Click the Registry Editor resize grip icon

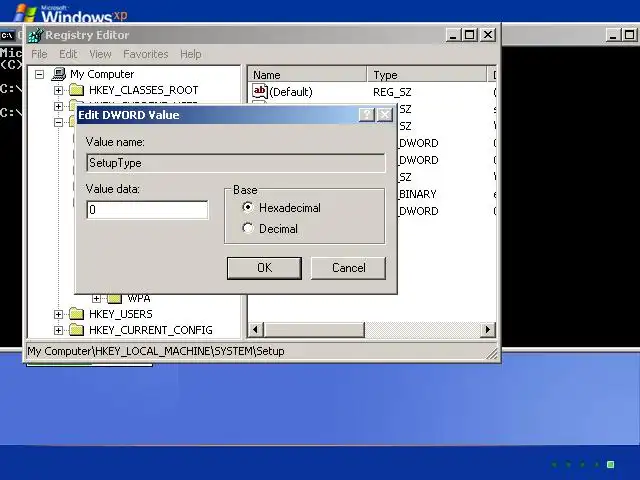(x=493, y=353)
